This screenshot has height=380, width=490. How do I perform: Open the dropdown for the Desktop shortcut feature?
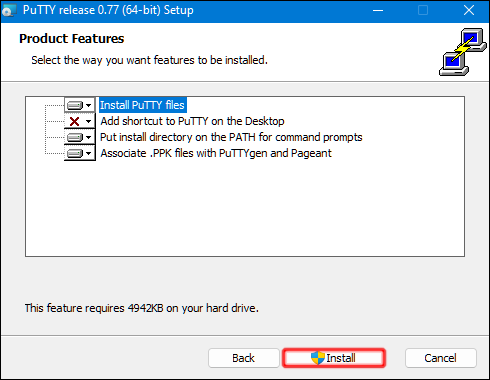tap(80, 121)
